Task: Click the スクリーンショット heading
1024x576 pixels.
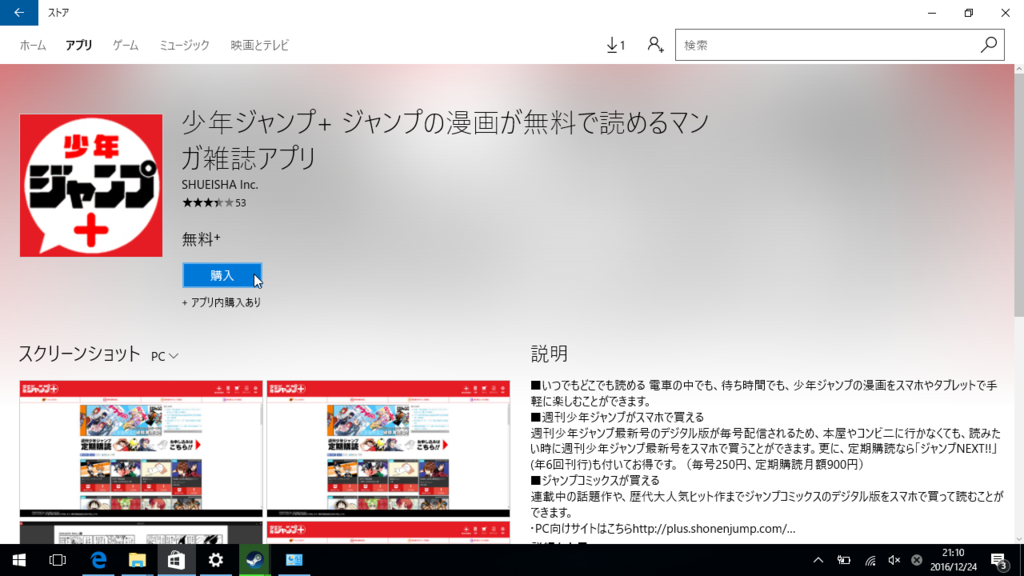Action: pos(79,354)
